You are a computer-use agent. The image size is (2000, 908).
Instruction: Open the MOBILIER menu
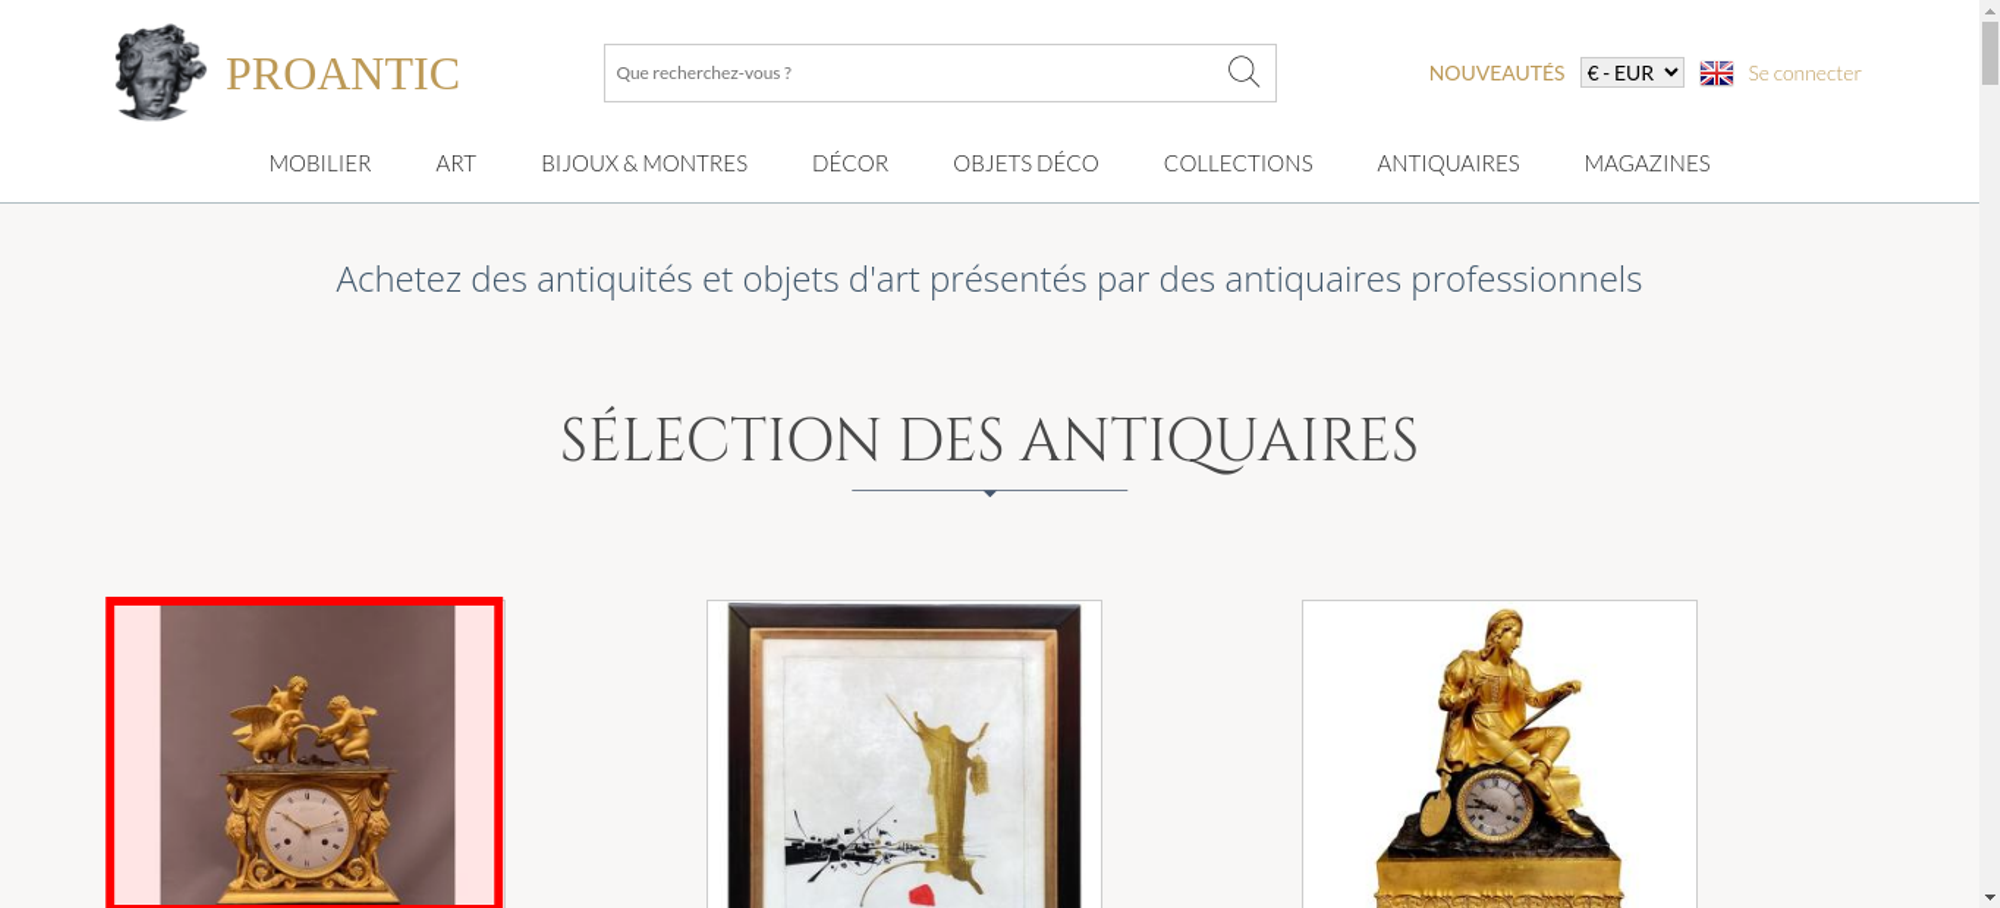(320, 163)
